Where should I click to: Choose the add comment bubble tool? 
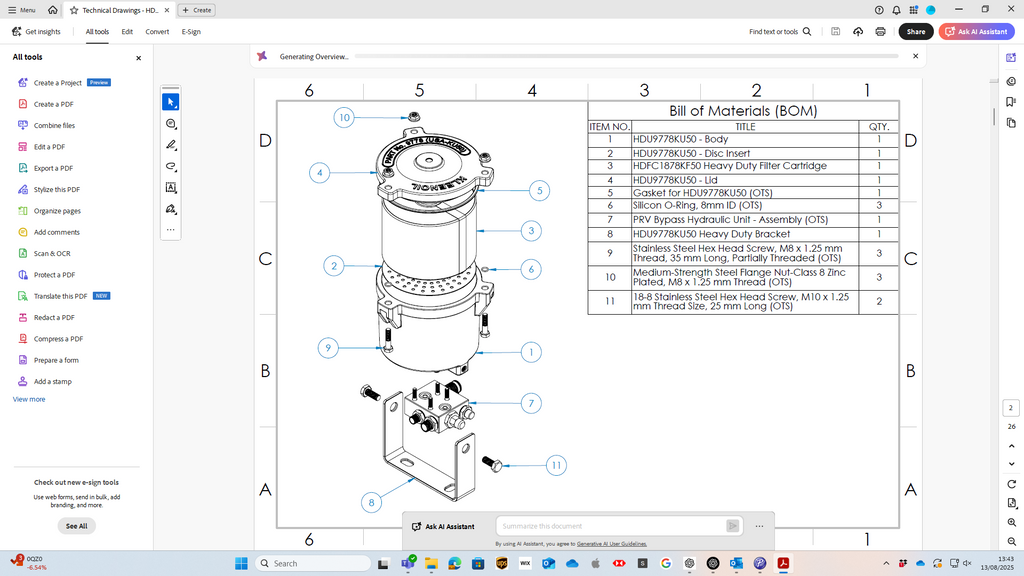(170, 123)
